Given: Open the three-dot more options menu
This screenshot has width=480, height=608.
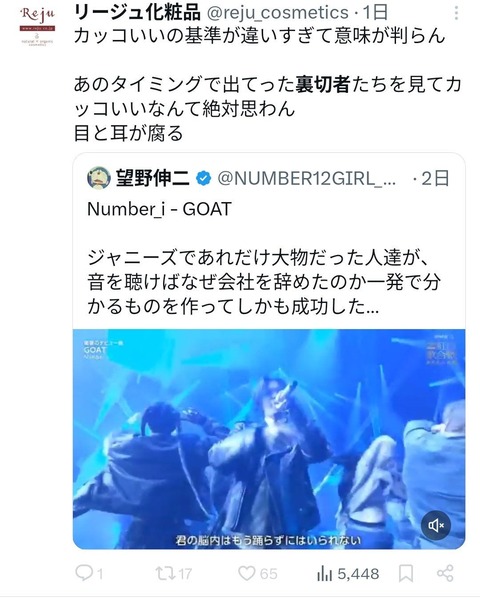Looking at the screenshot, I should [x=456, y=13].
